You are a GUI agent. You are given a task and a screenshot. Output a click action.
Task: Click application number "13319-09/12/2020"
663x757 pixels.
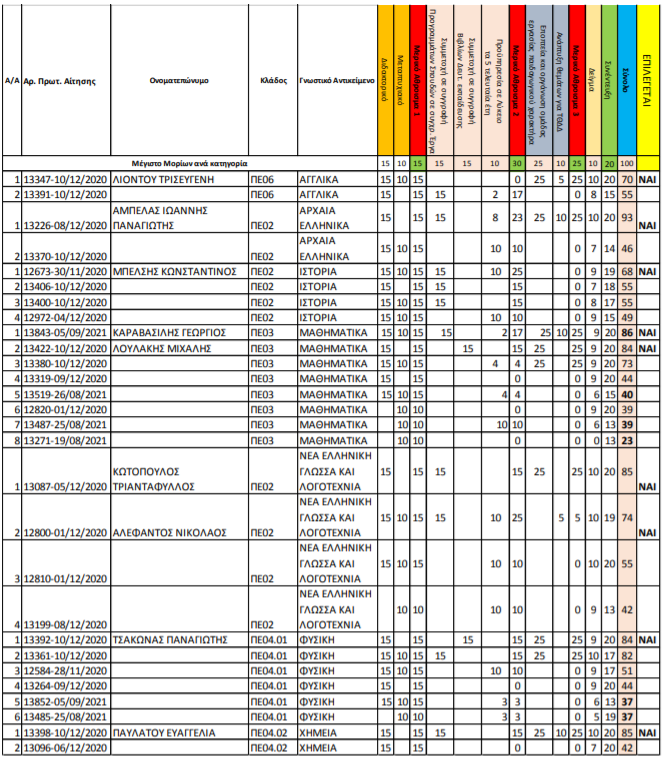(x=65, y=378)
